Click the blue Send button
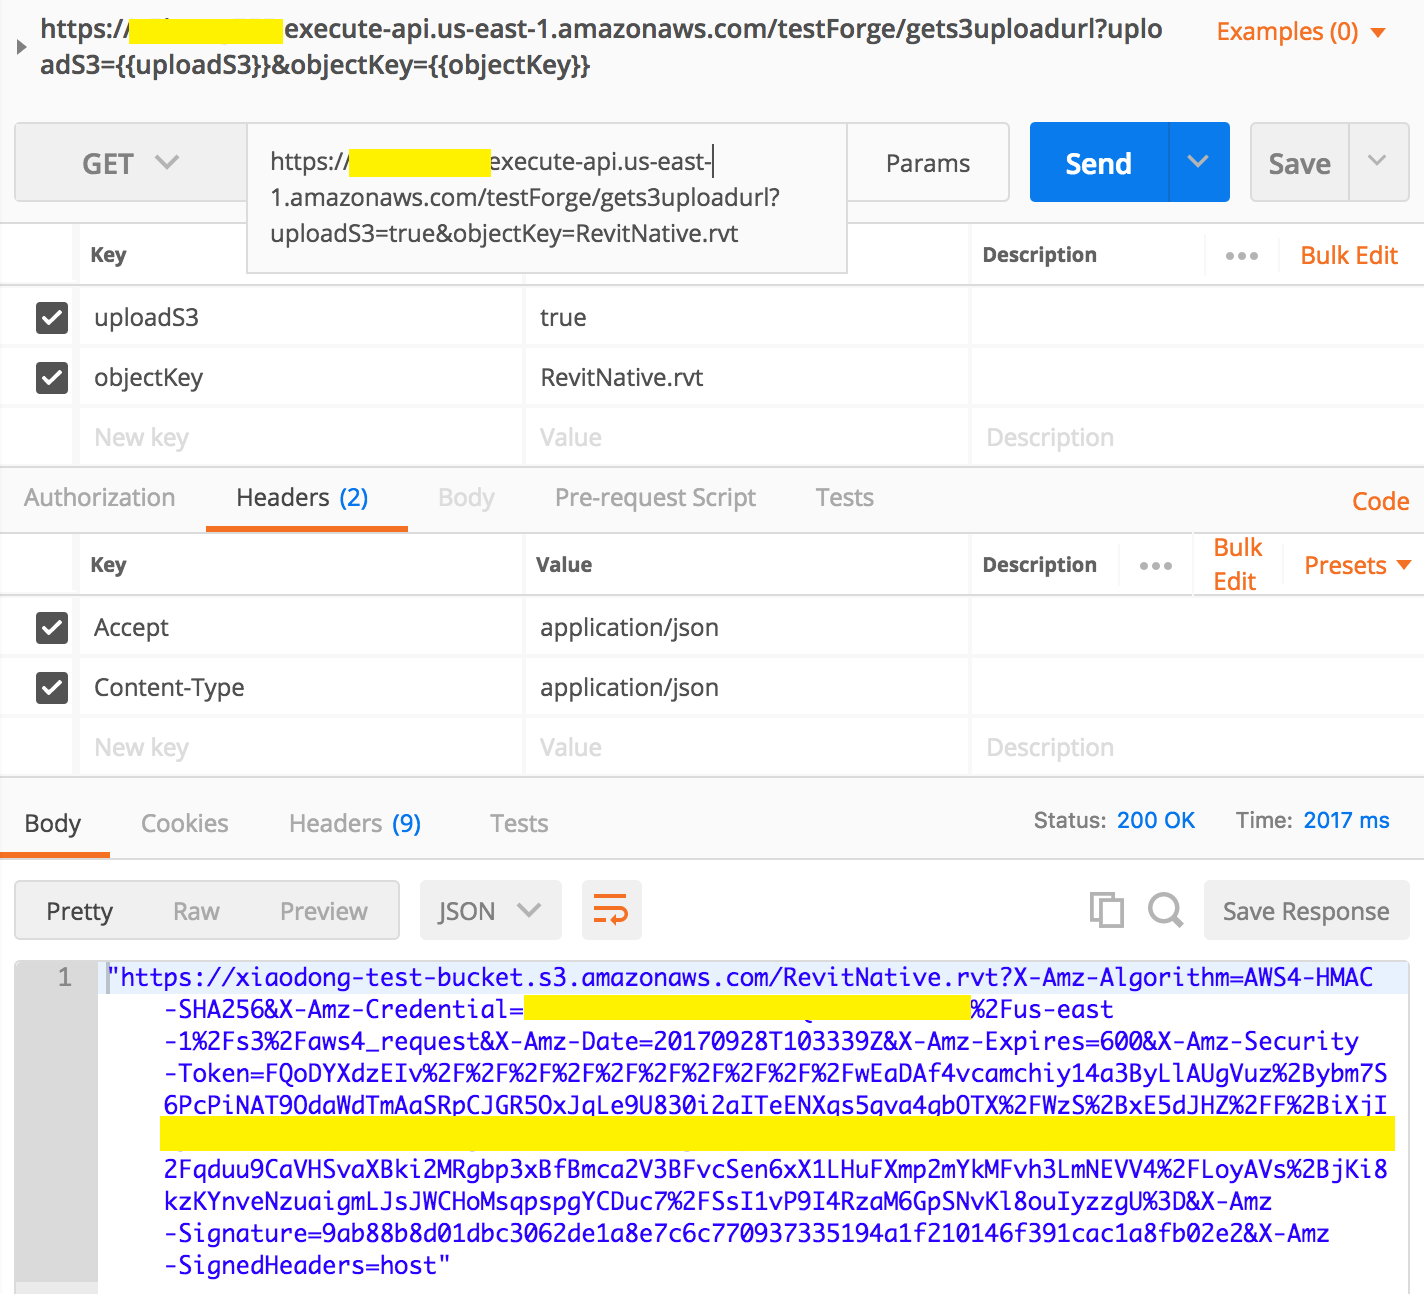Image resolution: width=1424 pixels, height=1294 pixels. pos(1098,163)
